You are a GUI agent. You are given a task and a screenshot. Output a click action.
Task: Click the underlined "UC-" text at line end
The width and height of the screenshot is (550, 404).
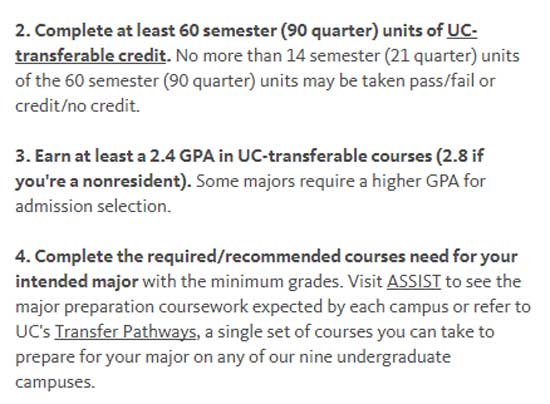click(462, 31)
